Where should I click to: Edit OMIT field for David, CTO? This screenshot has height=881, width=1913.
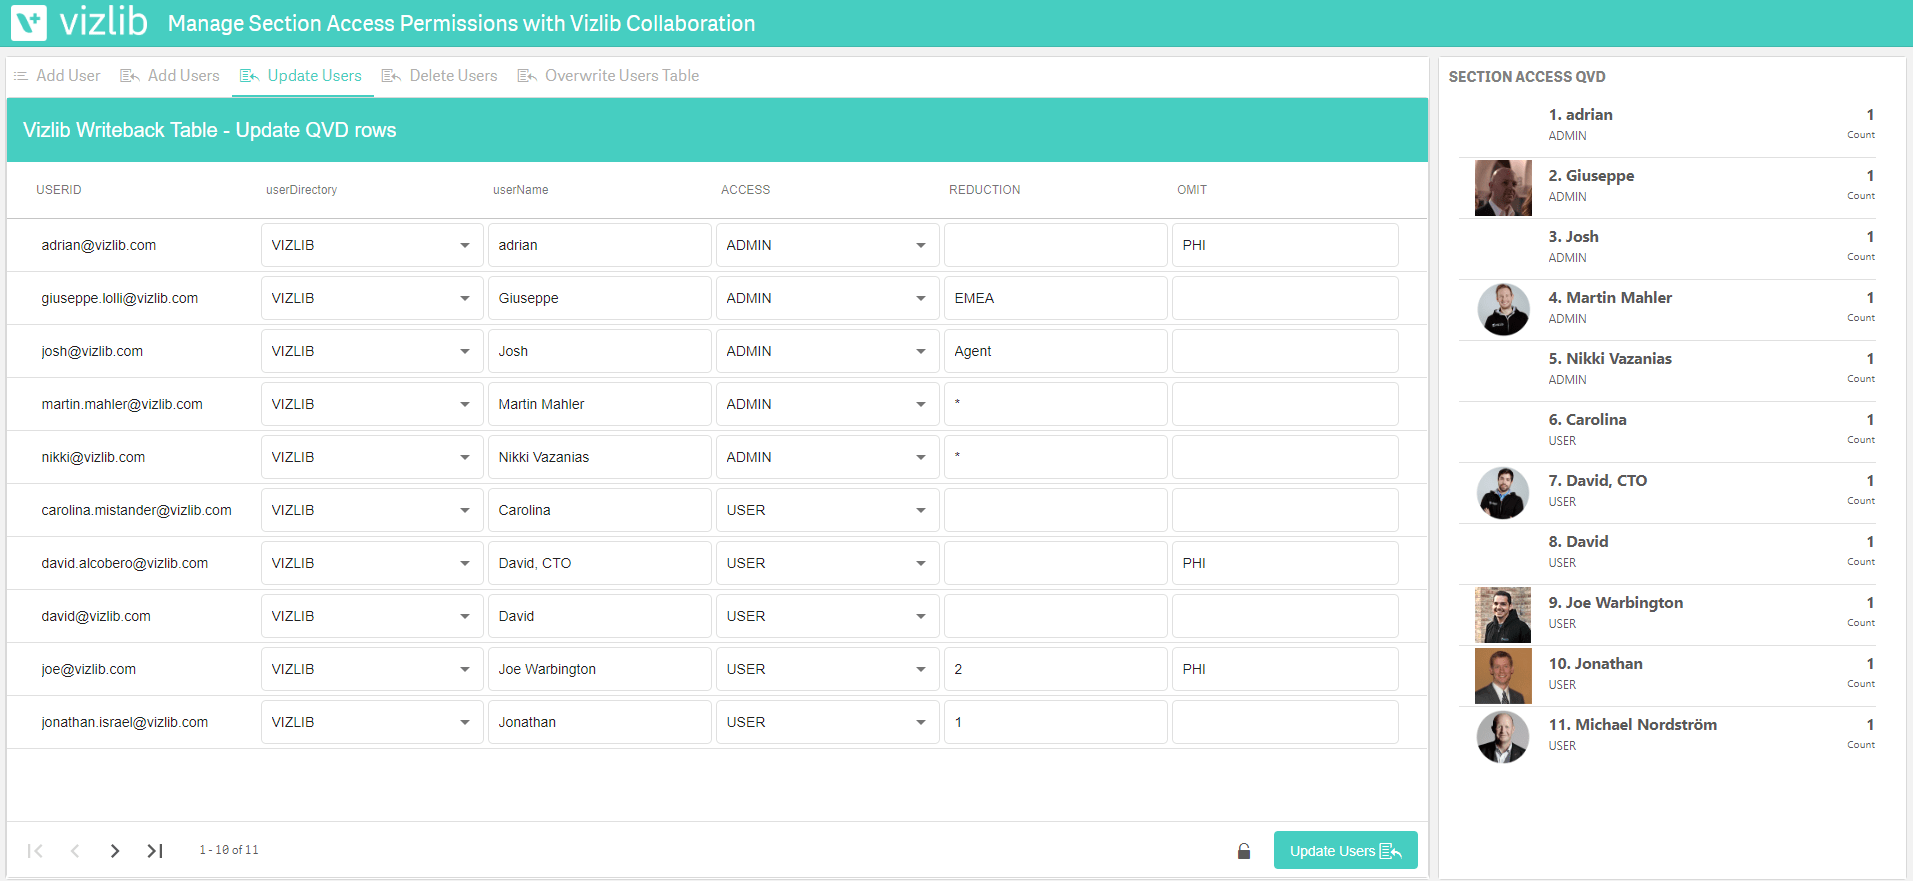(x=1285, y=563)
